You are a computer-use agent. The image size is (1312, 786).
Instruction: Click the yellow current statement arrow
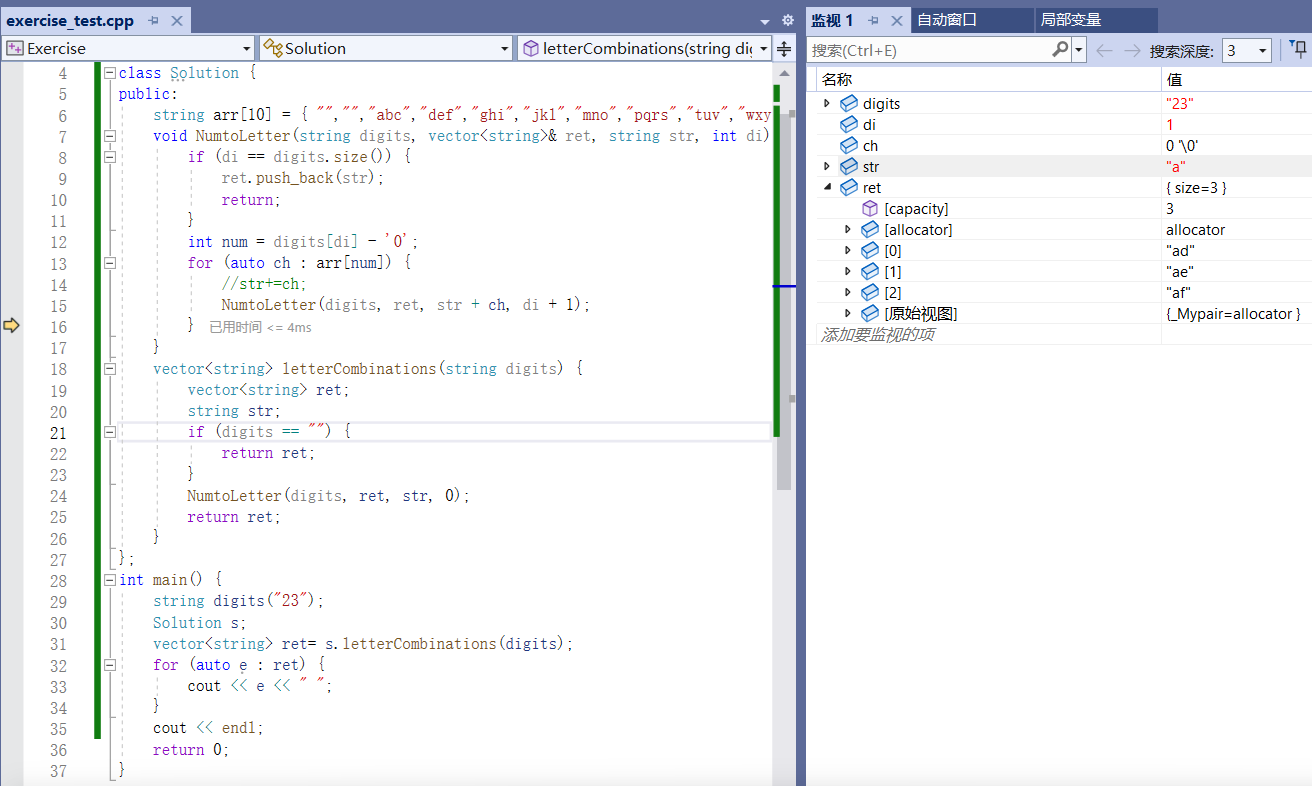point(11,325)
